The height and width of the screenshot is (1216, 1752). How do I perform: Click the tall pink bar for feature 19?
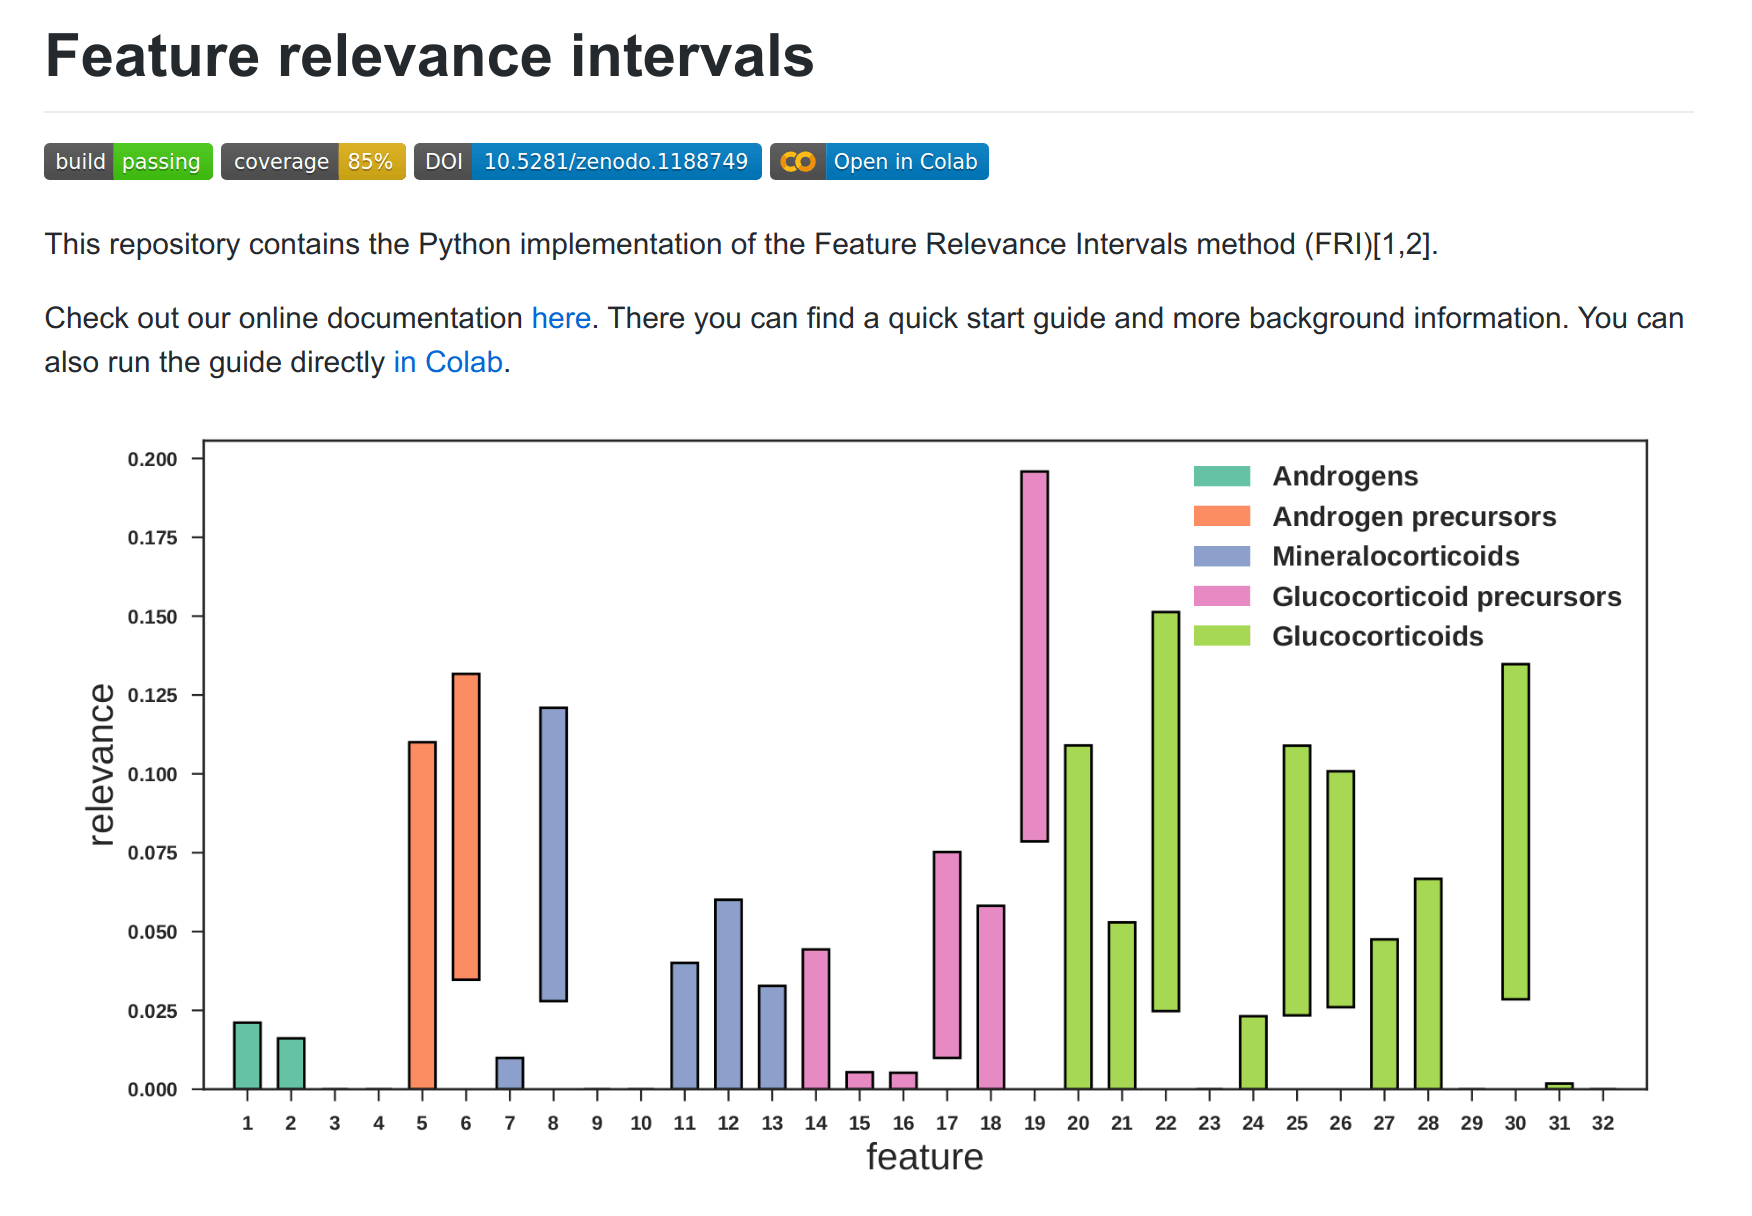(x=1034, y=650)
